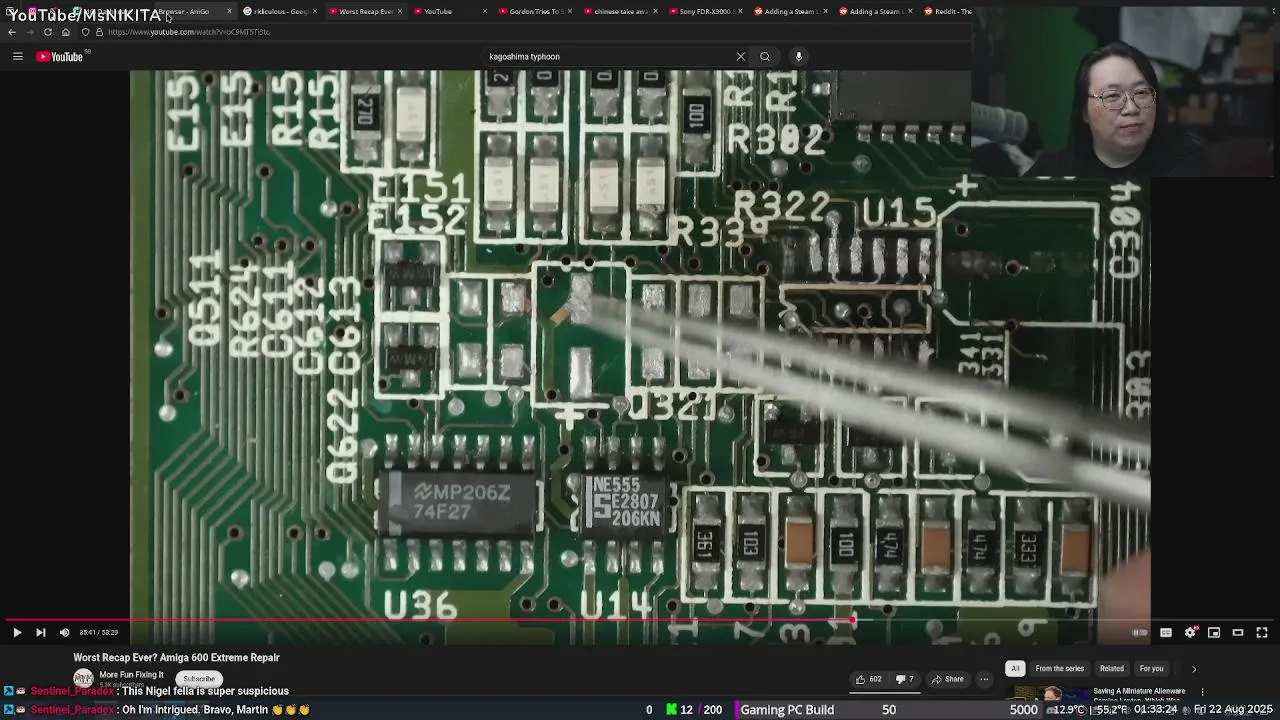Start voice search with the microphone icon
The height and width of the screenshot is (720, 1280).
point(798,57)
